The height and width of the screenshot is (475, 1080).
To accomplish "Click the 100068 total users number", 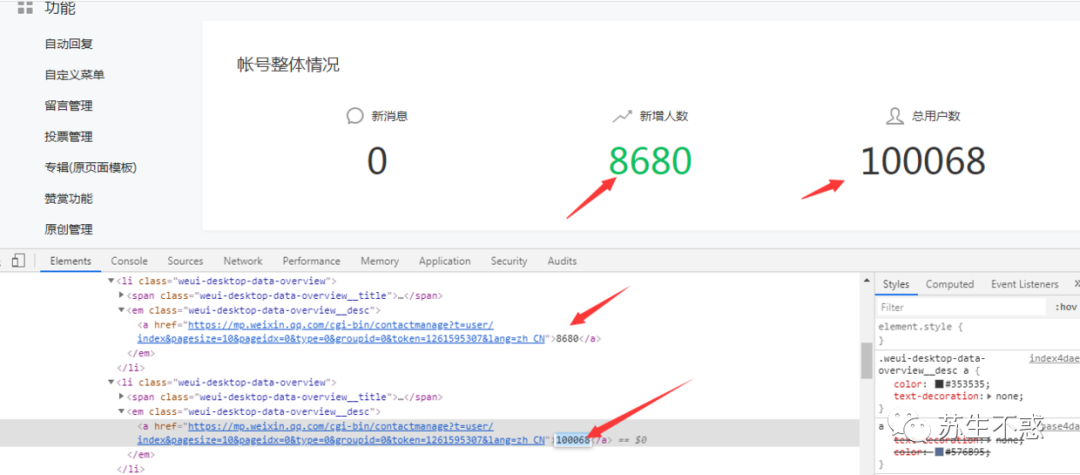I will pos(923,162).
